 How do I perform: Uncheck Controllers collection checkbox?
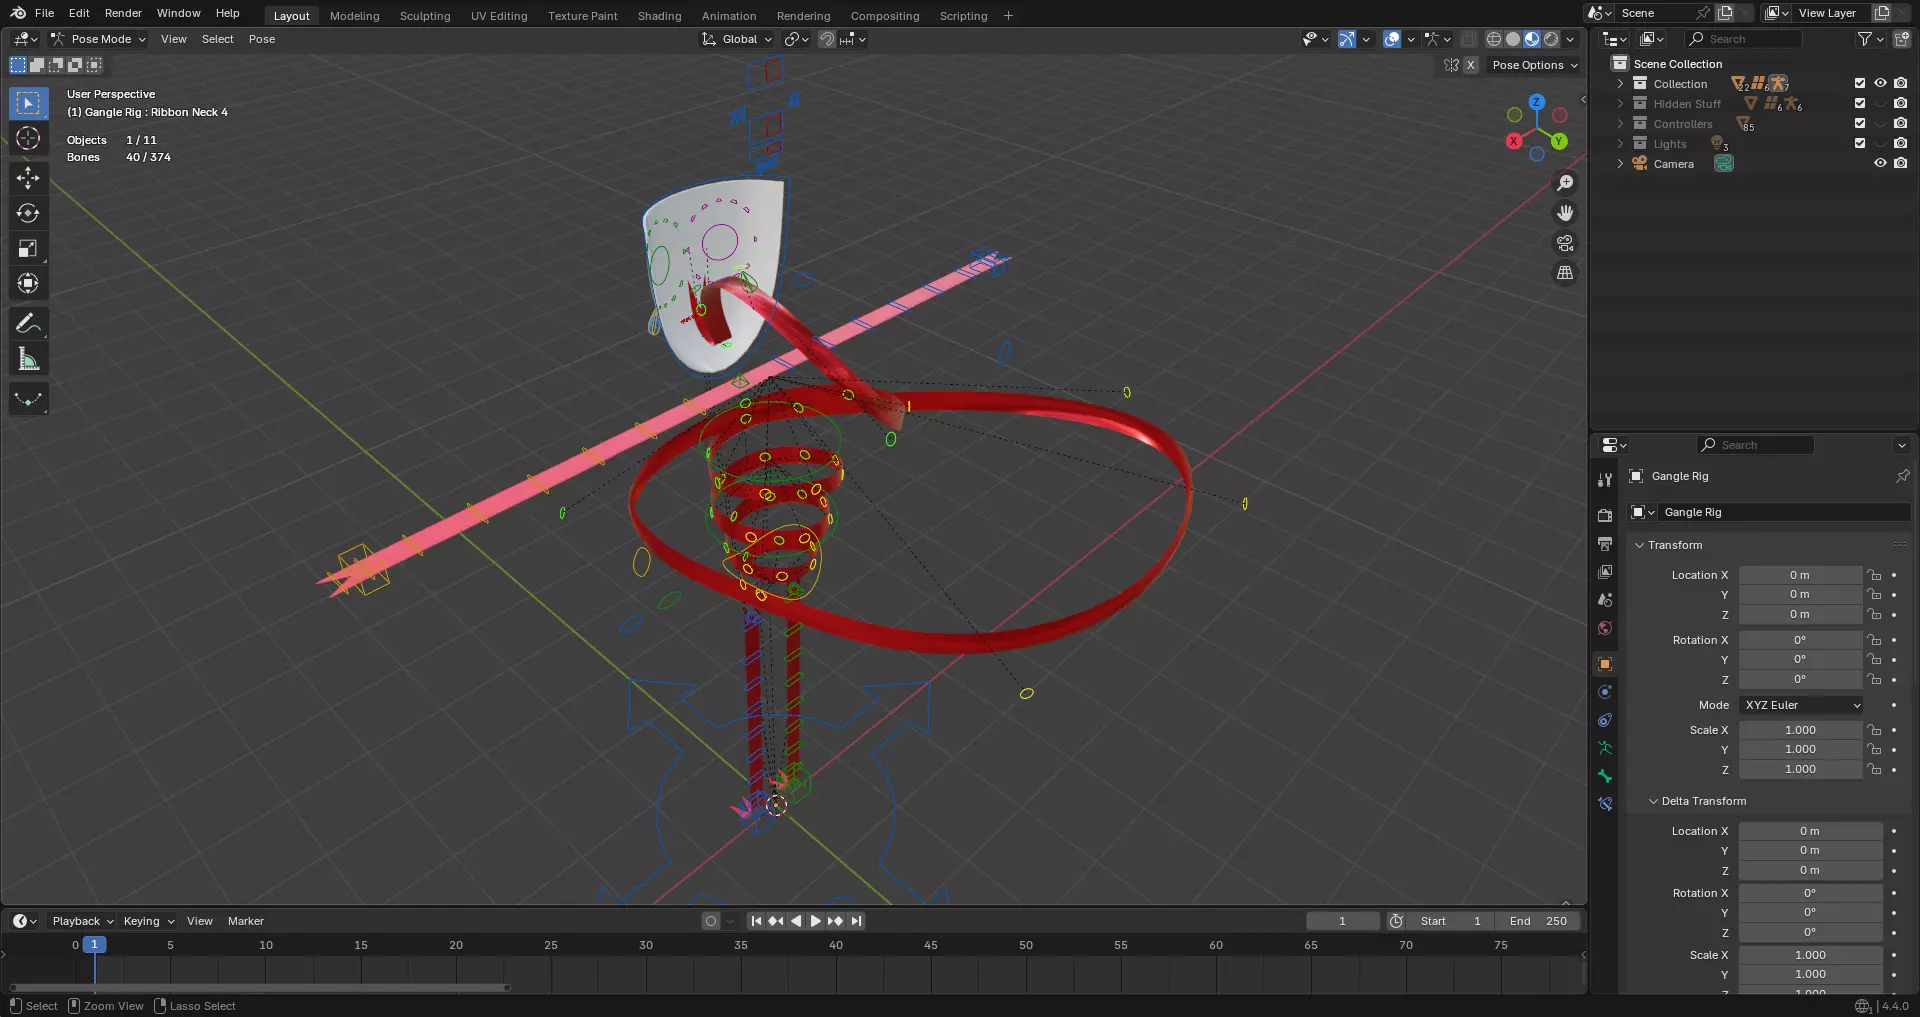point(1860,124)
